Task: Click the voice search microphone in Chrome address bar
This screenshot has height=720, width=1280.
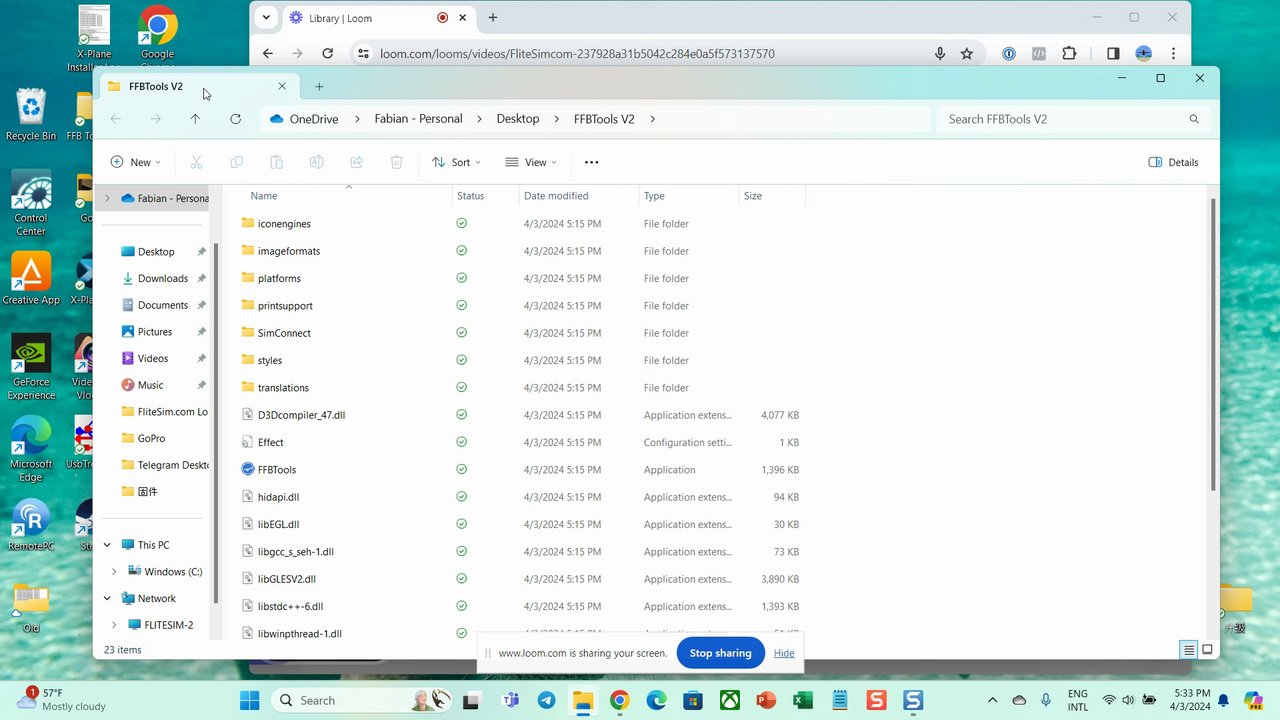Action: tap(940, 54)
